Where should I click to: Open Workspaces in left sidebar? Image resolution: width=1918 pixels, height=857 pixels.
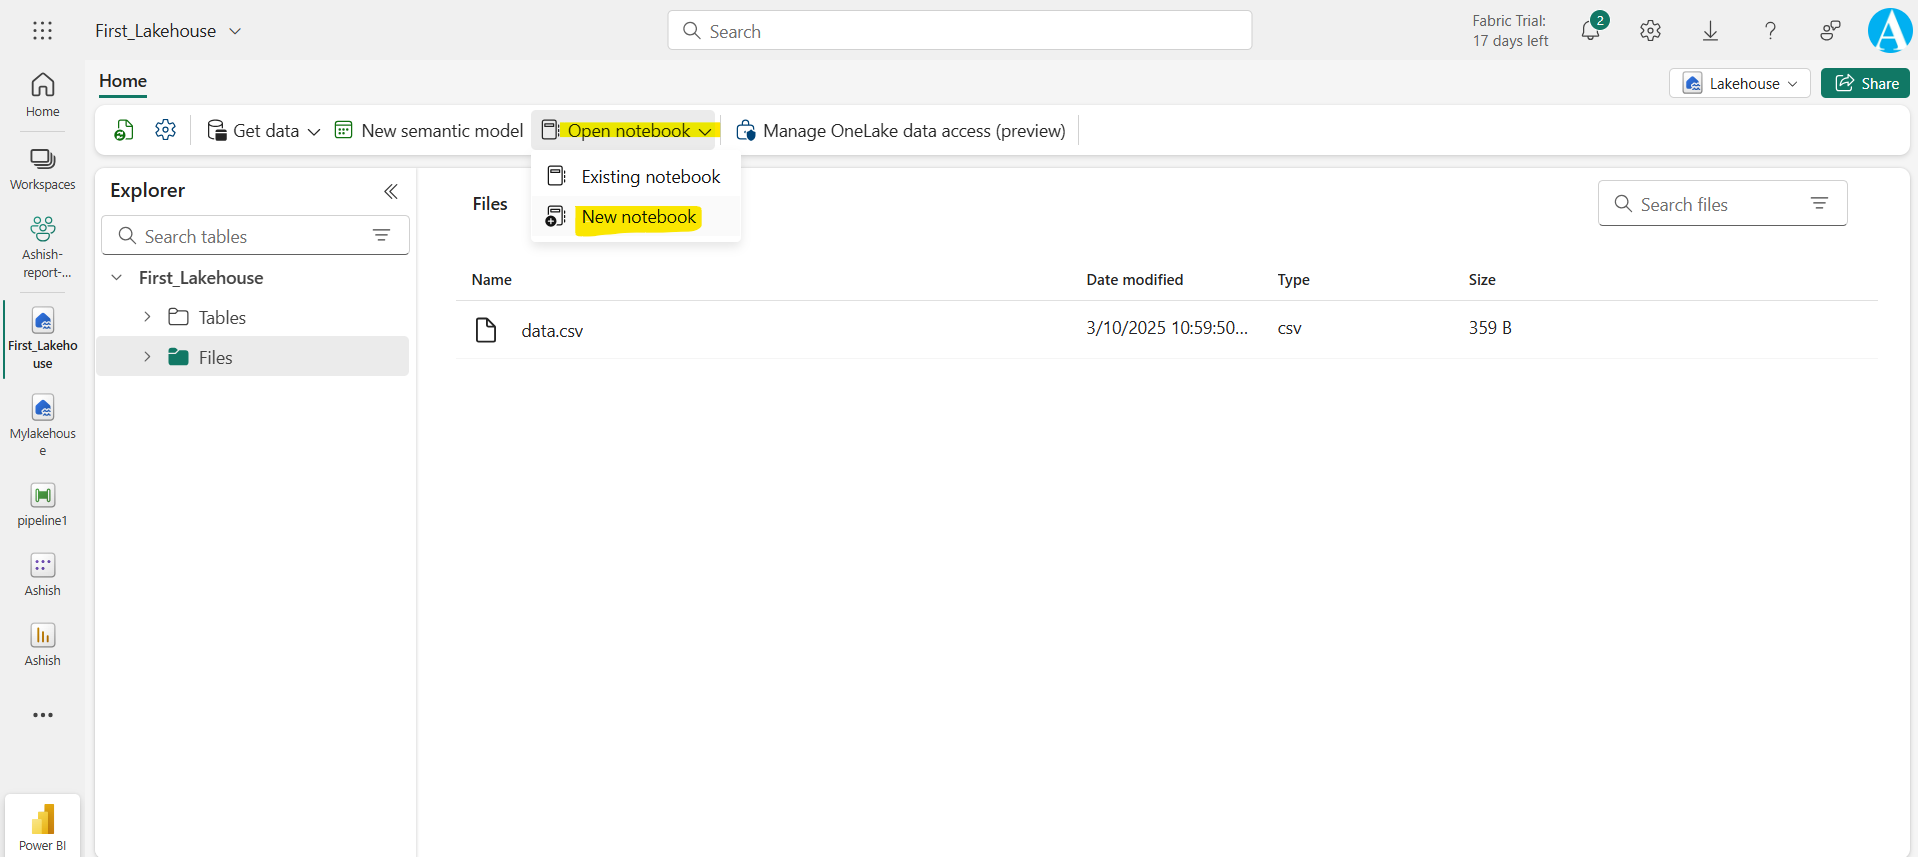tap(42, 168)
